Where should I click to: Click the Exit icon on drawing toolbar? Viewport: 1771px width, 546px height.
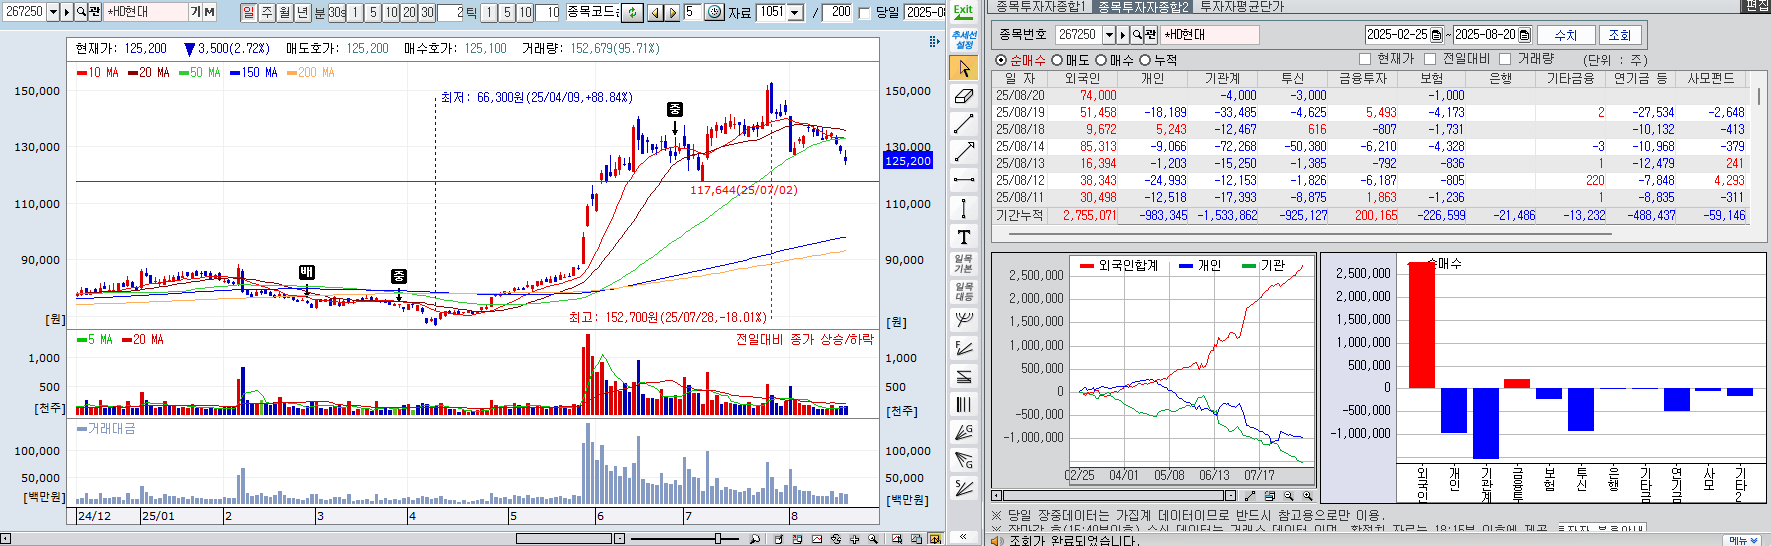tap(963, 12)
